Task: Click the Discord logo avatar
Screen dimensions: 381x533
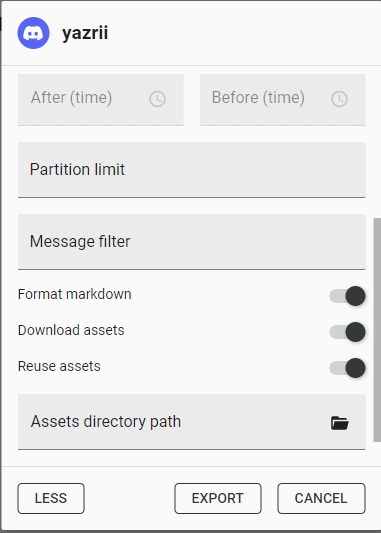Action: click(x=33, y=33)
